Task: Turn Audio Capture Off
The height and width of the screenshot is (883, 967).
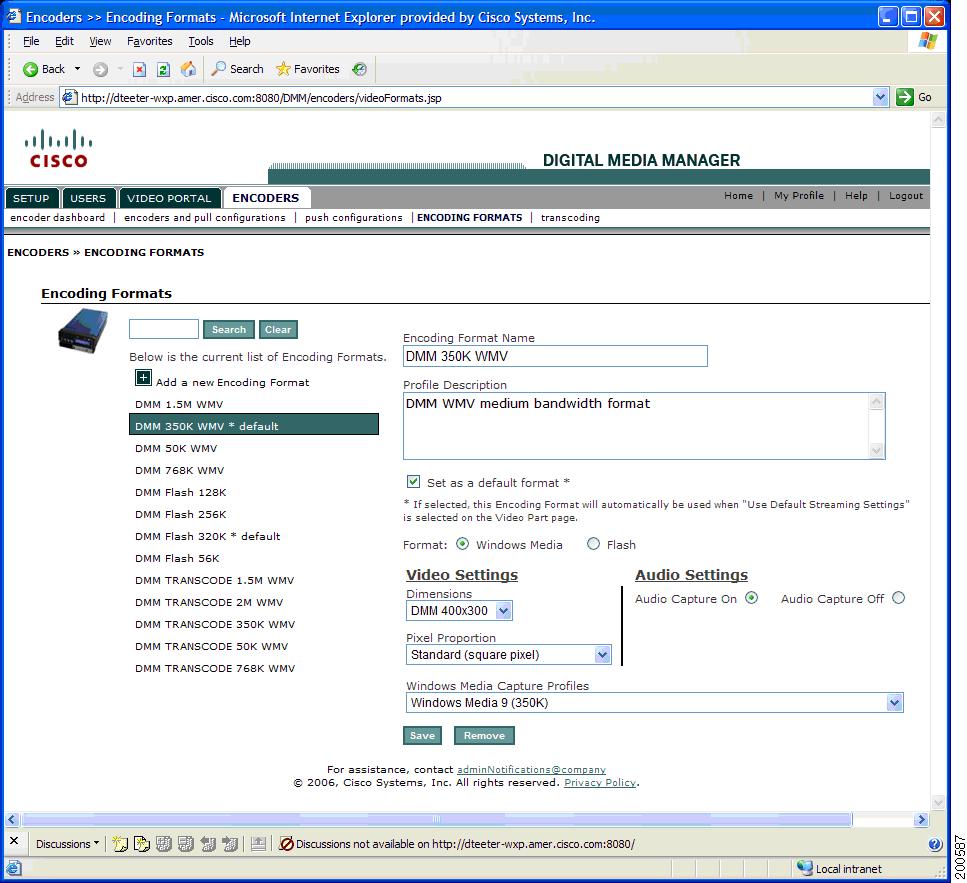Action: pyautogui.click(x=898, y=597)
